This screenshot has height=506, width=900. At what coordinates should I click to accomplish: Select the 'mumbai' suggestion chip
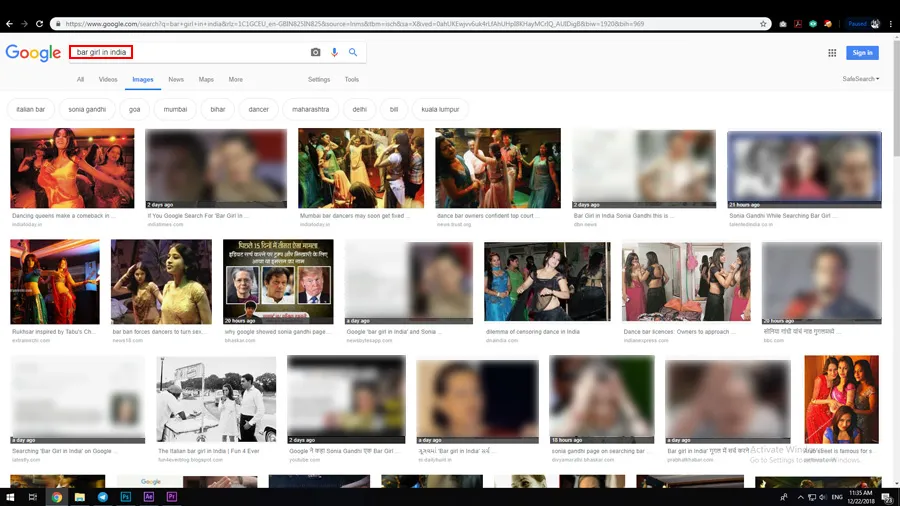tap(175, 110)
